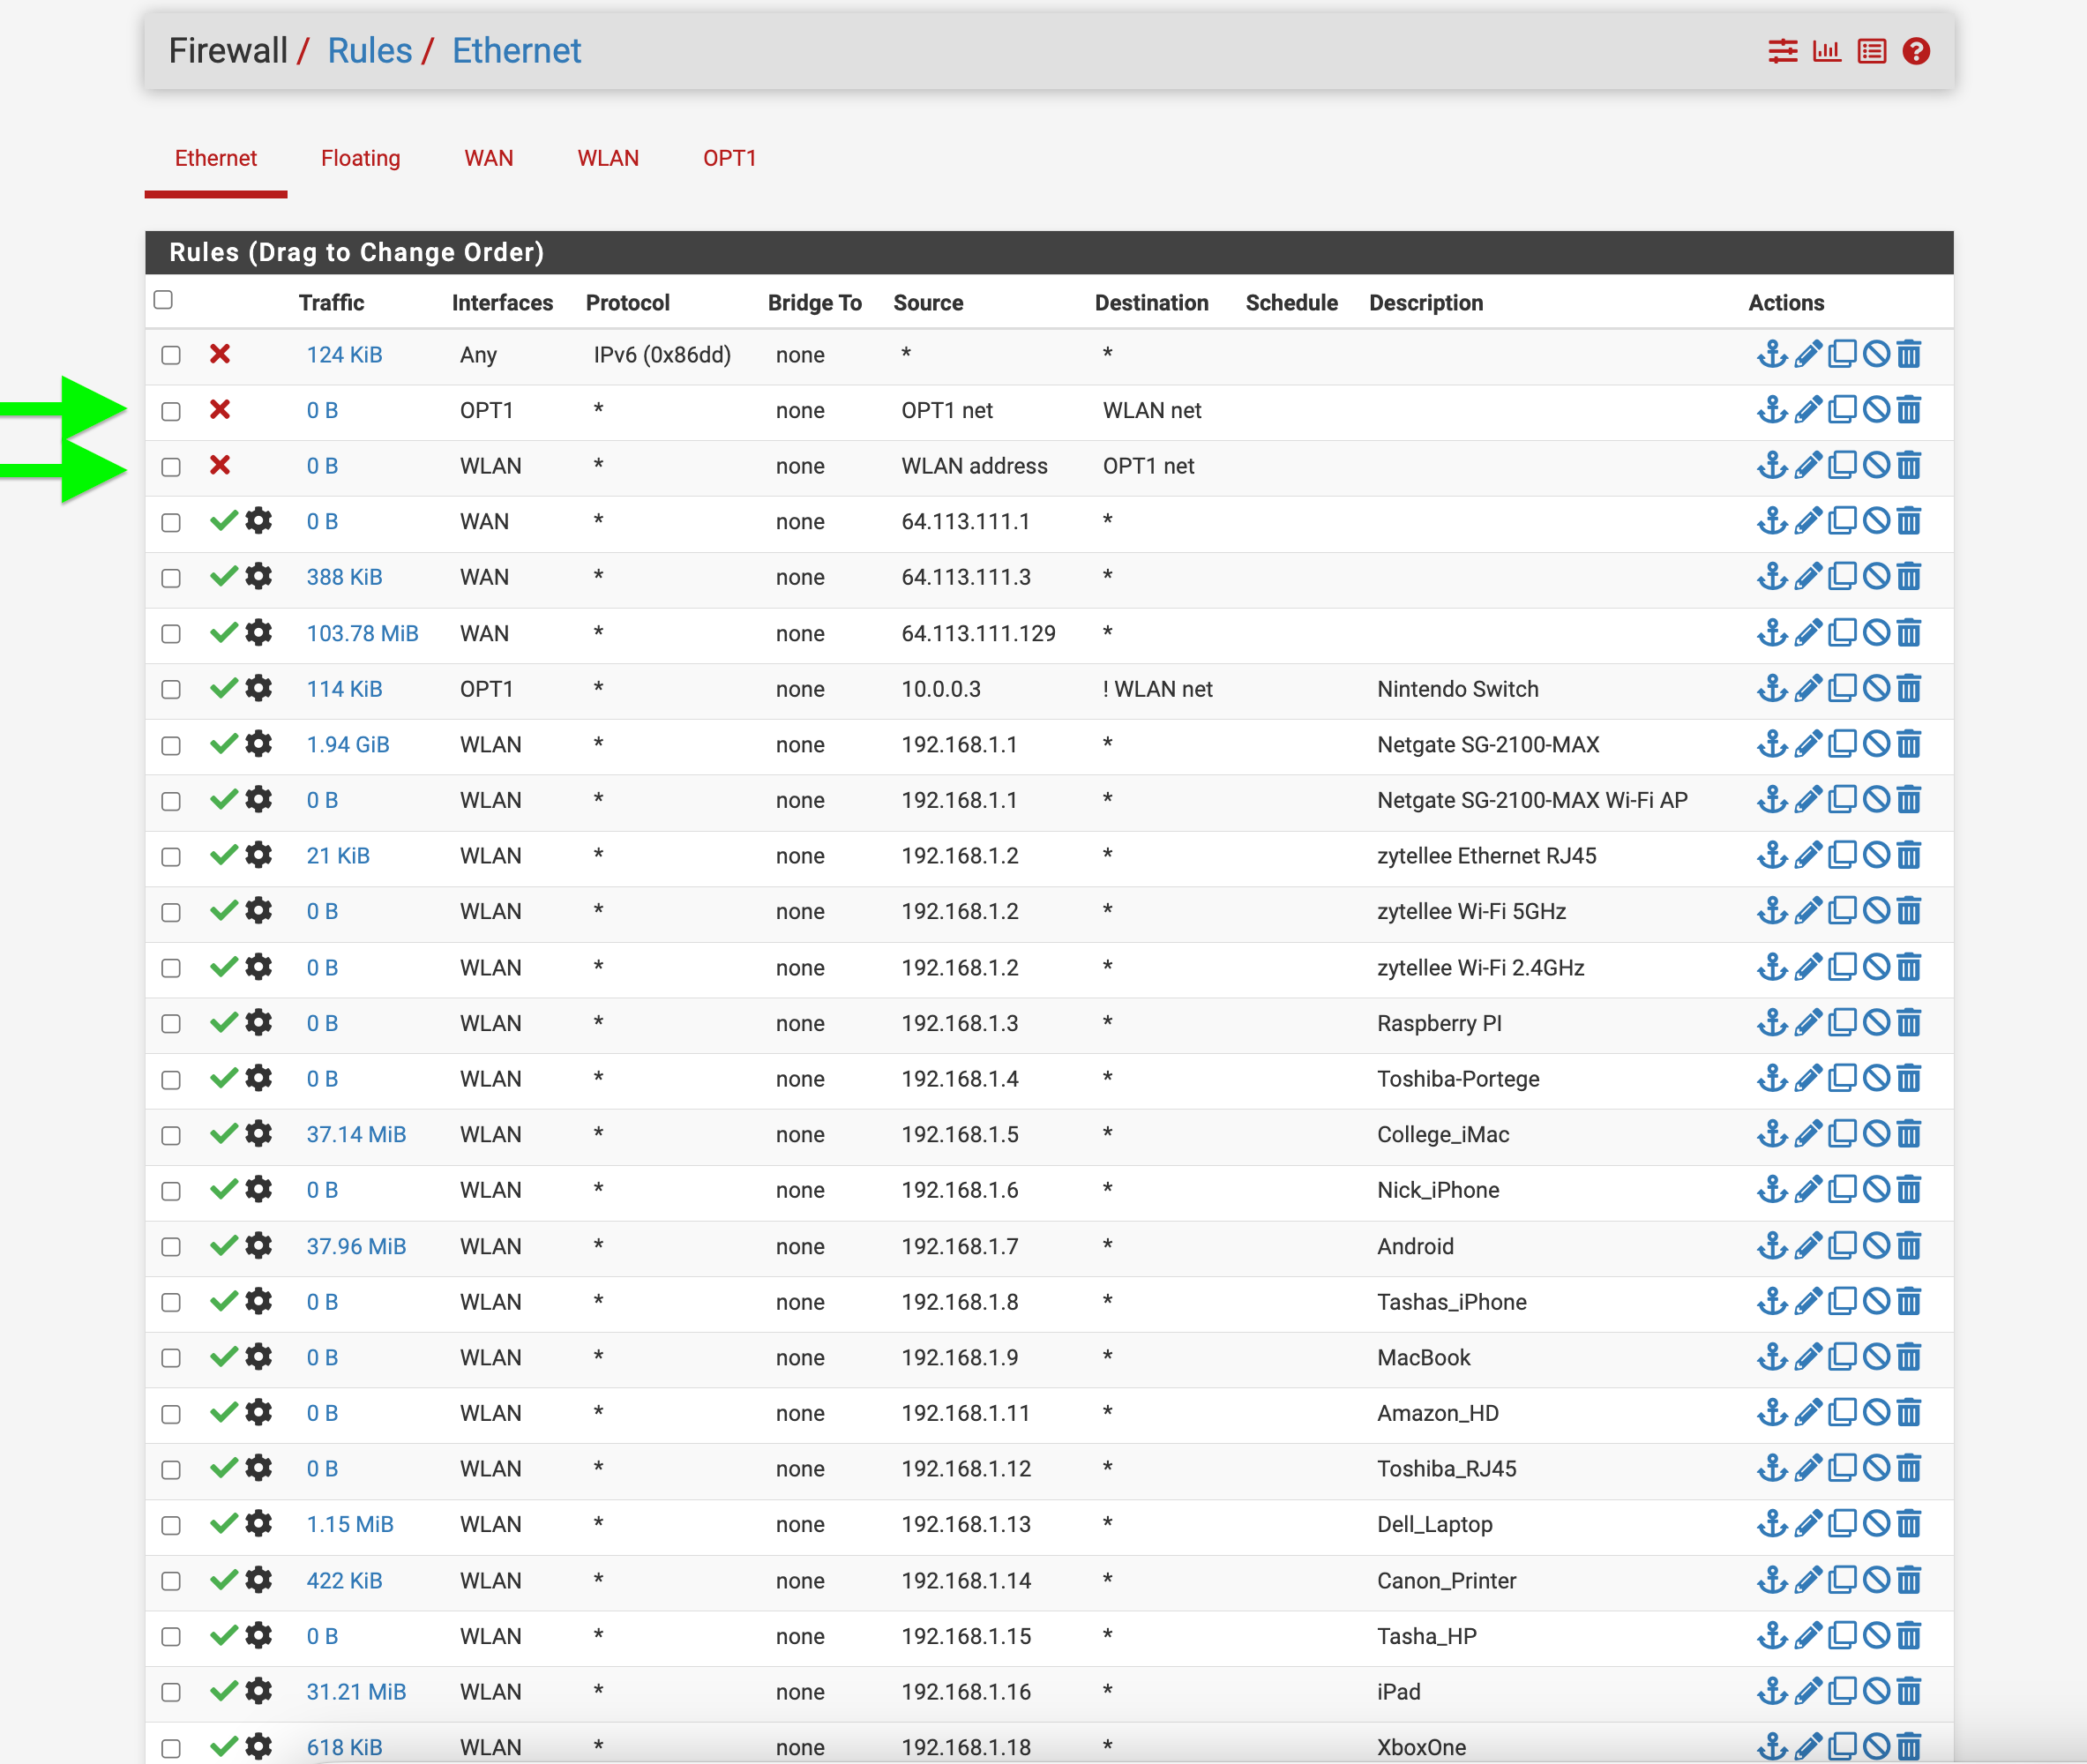Check the IPv6 (0x86dd) rule checkbox
2087x1764 pixels.
click(171, 355)
